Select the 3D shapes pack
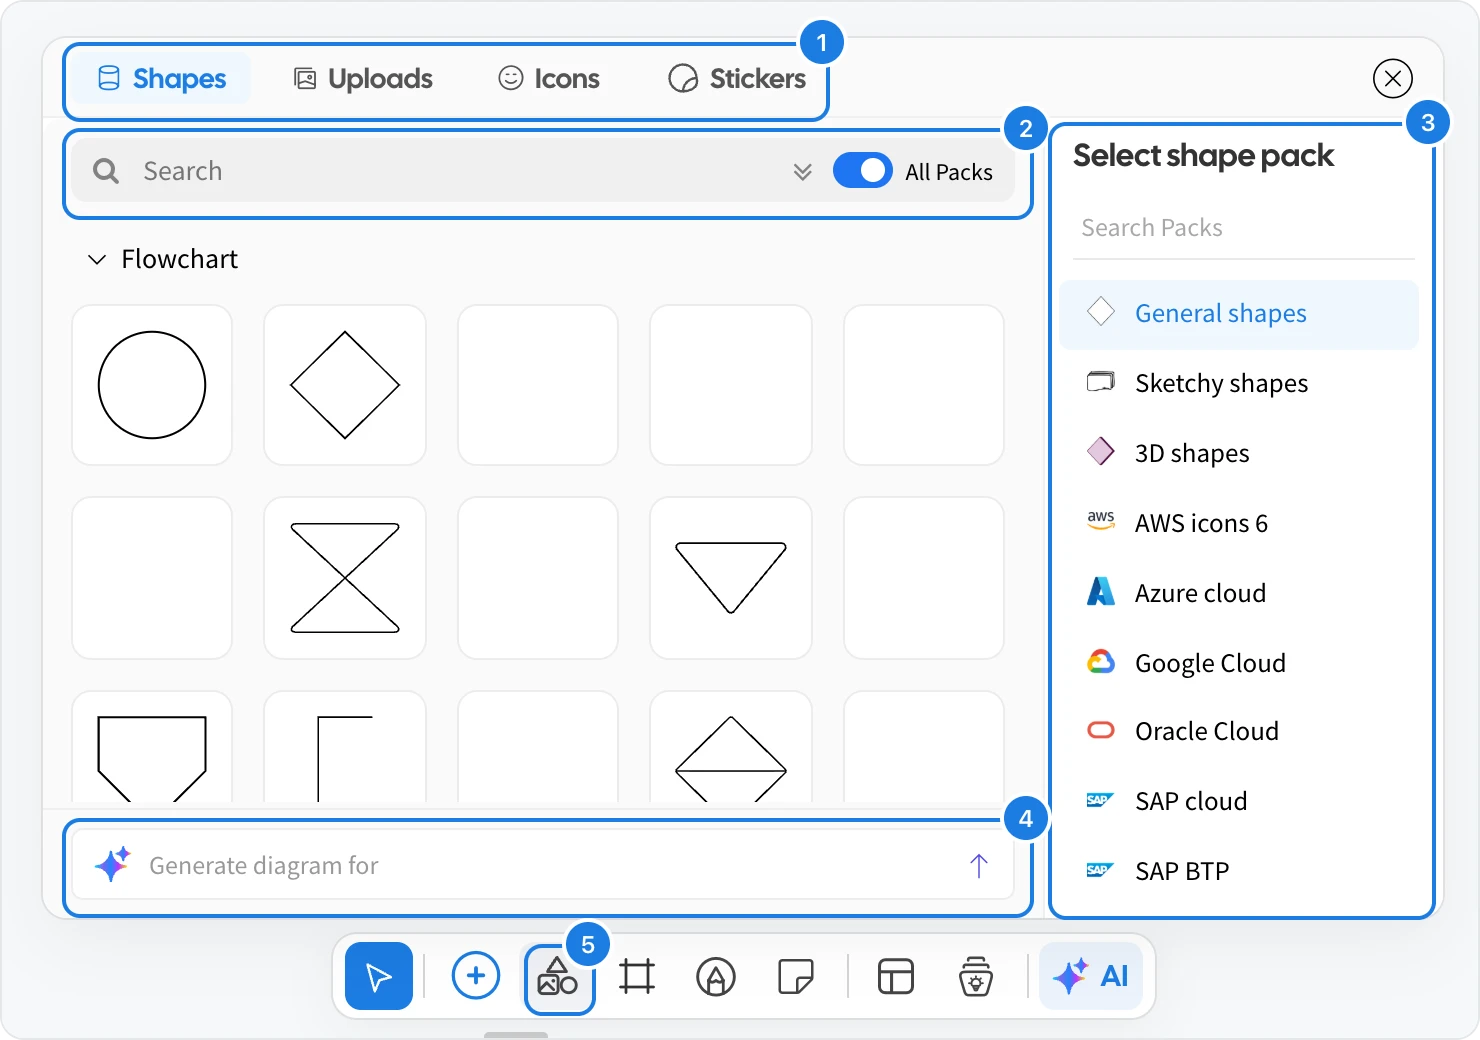The width and height of the screenshot is (1480, 1040). pyautogui.click(x=1239, y=454)
